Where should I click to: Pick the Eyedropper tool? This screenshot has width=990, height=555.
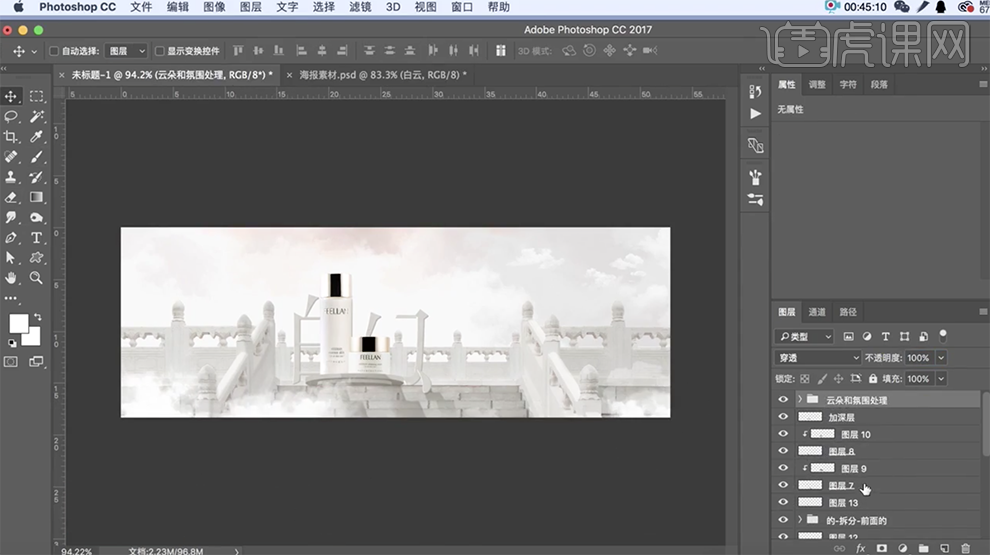point(36,136)
